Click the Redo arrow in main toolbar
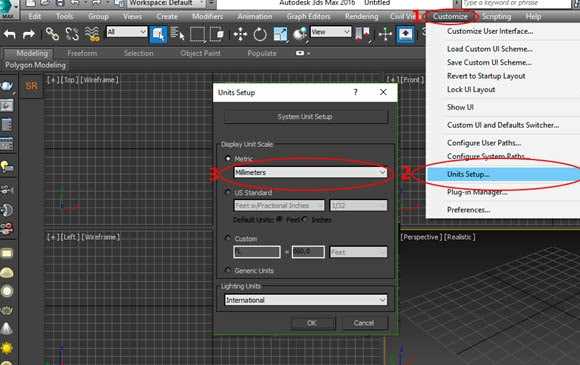Viewport: 580px width, 365px height. (x=28, y=34)
